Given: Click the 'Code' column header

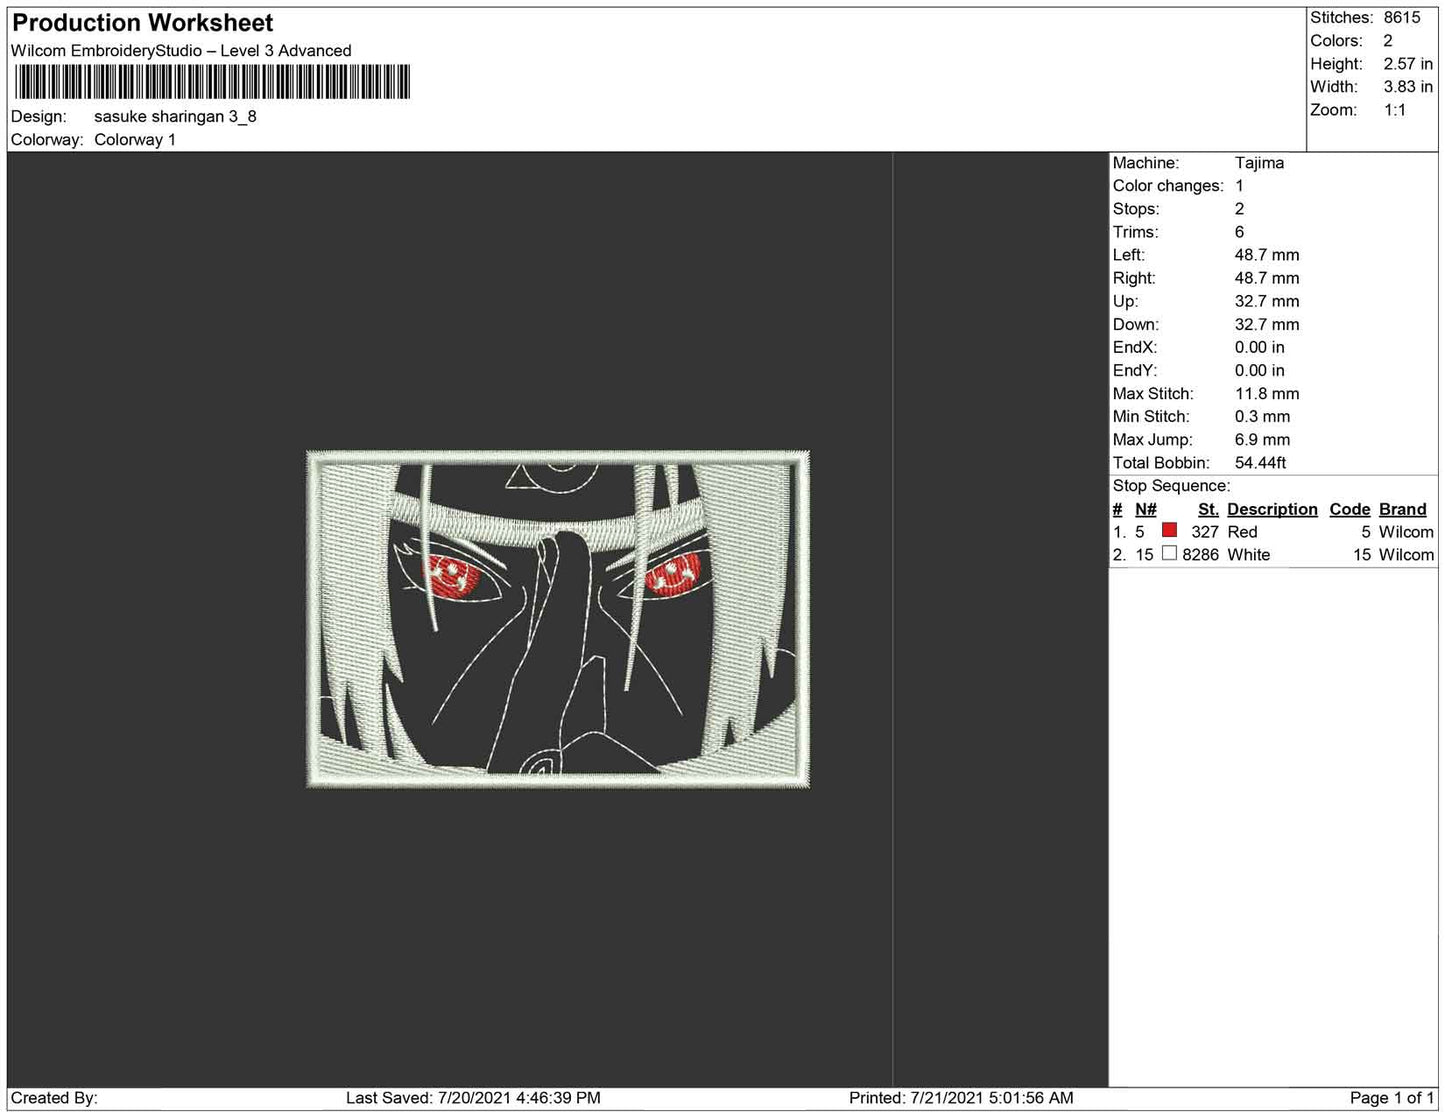Looking at the screenshot, I should tap(1349, 509).
